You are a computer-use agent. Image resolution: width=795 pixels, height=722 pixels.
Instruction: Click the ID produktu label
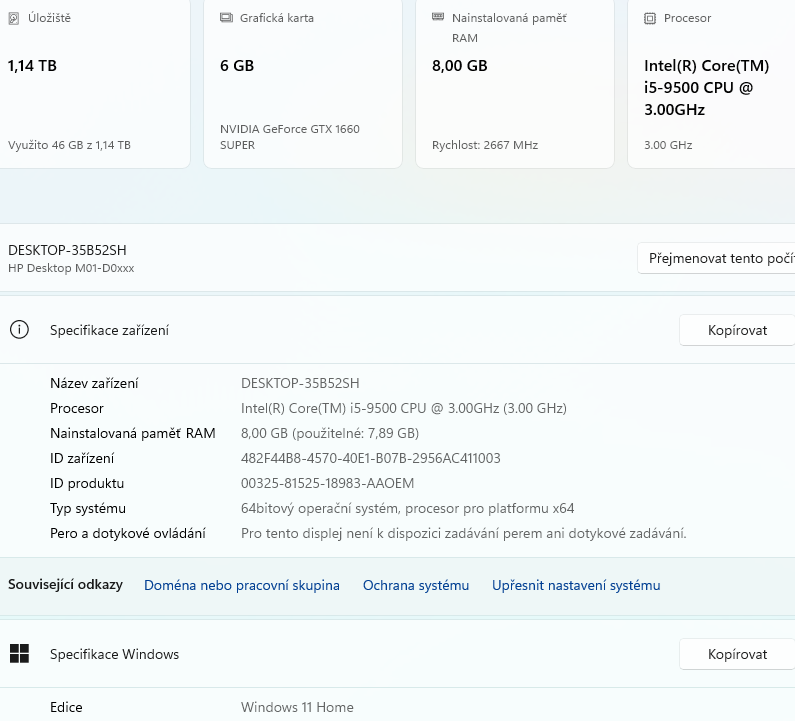pyautogui.click(x=87, y=483)
